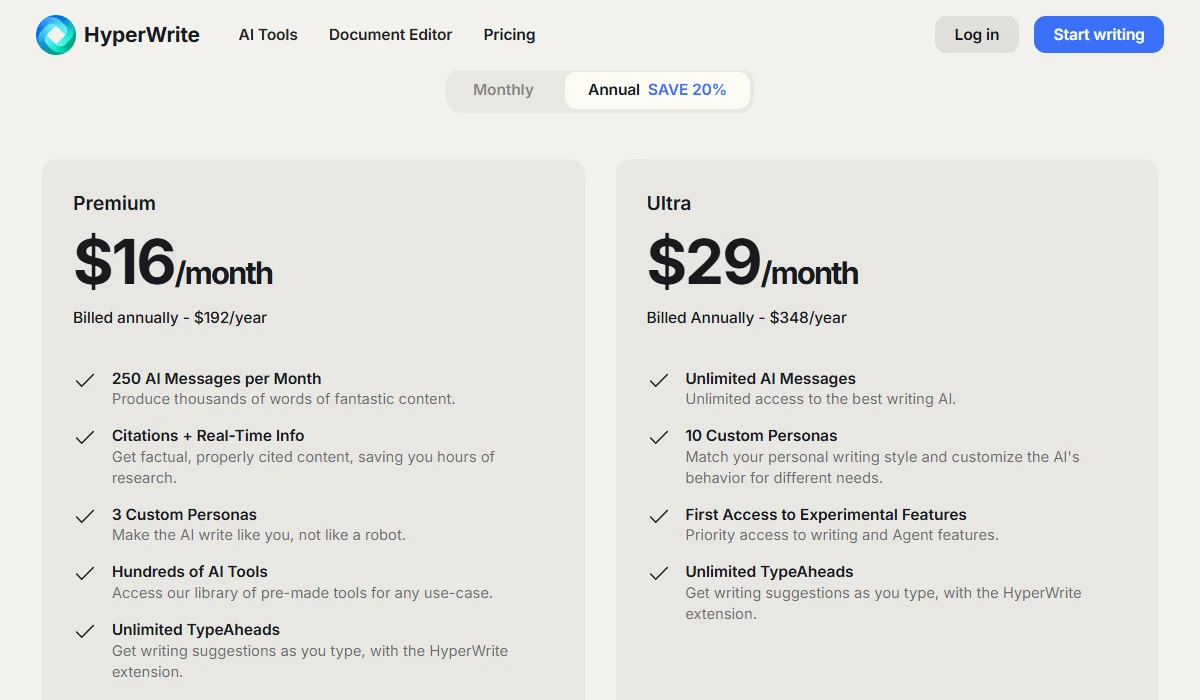Select the Annual billing option
1200x700 pixels.
tap(612, 90)
